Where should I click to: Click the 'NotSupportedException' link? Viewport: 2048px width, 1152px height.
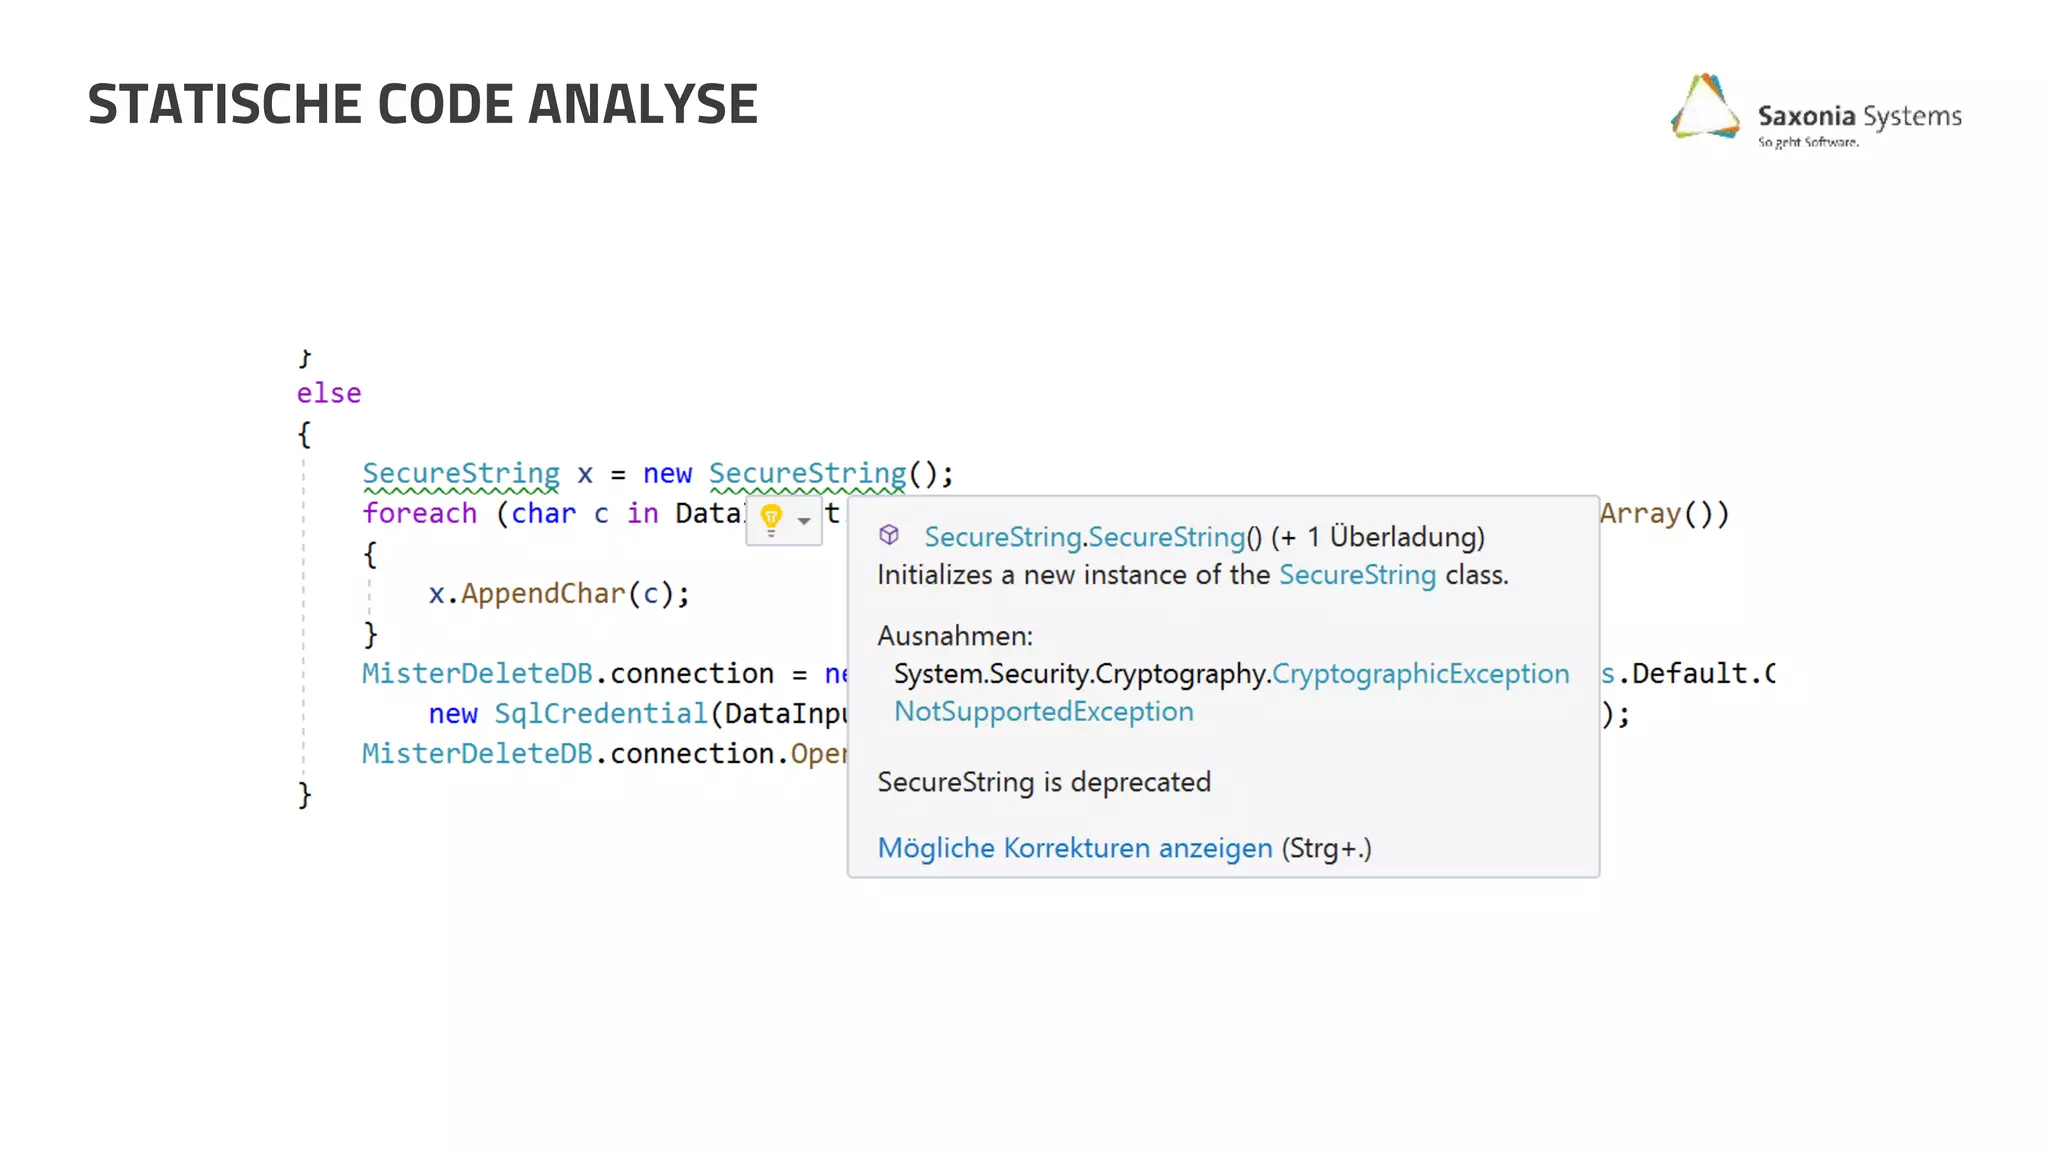point(1044,711)
